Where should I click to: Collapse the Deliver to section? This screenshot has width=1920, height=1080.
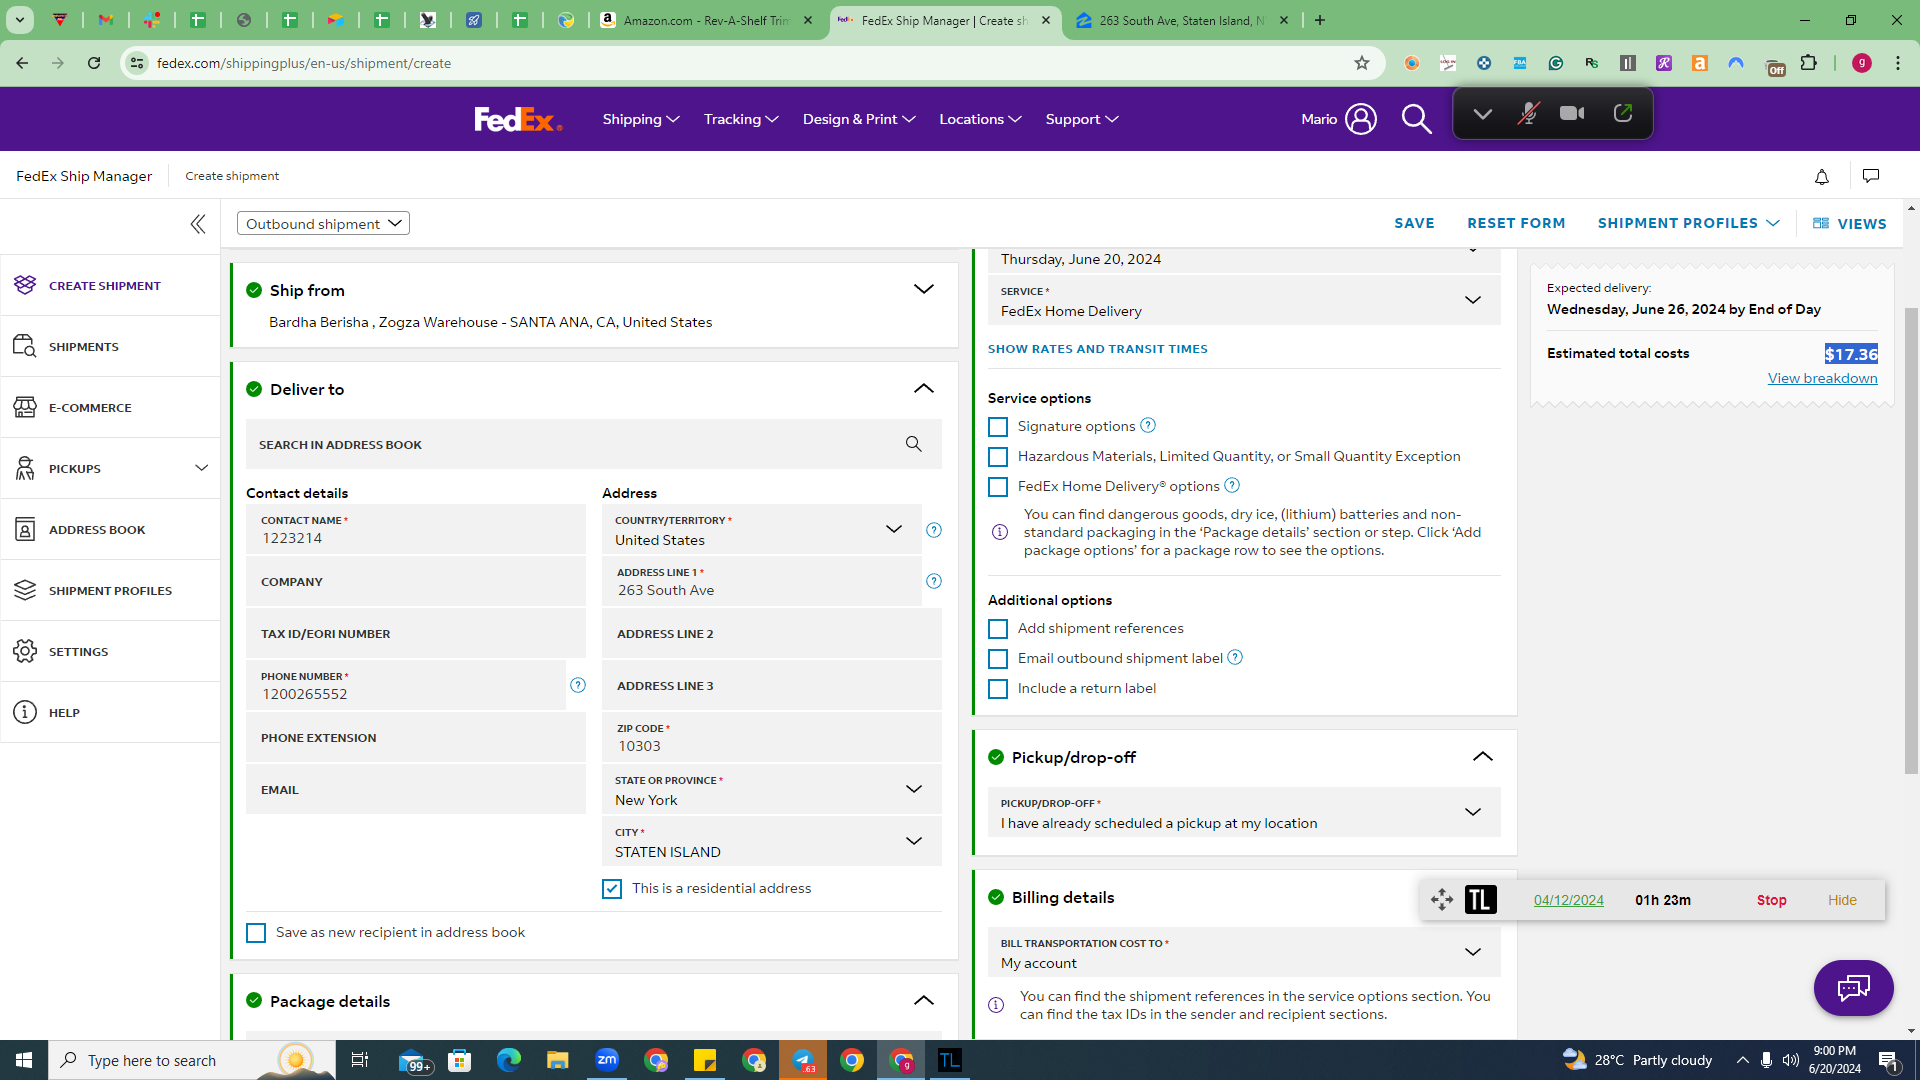(x=923, y=389)
